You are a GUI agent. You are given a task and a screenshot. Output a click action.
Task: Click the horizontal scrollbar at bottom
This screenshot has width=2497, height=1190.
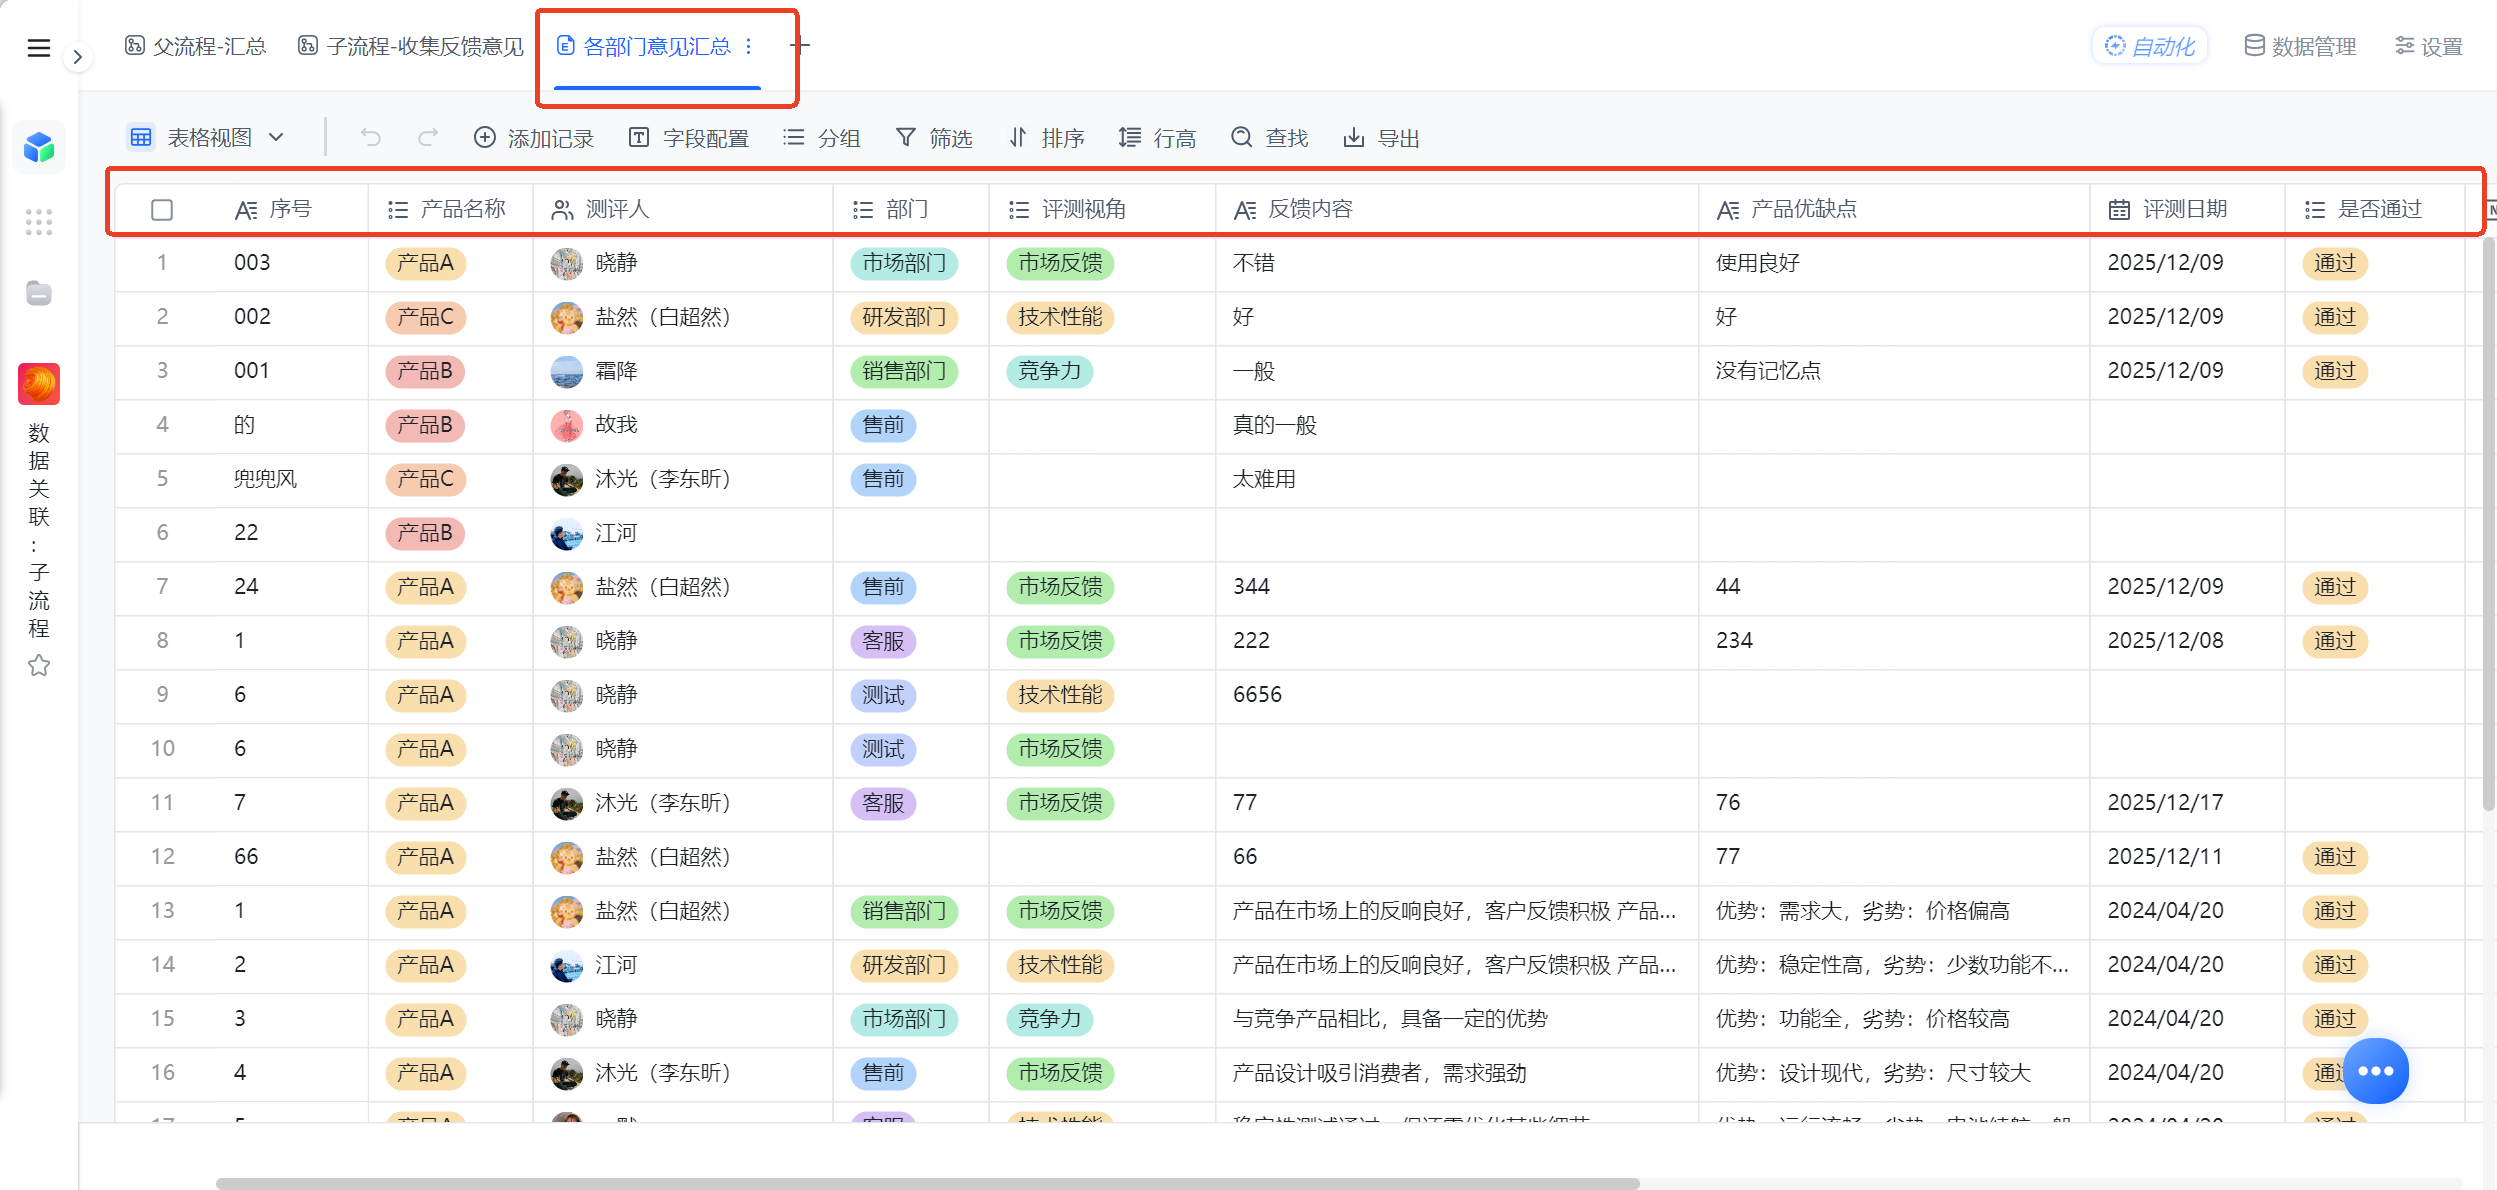pyautogui.click(x=927, y=1183)
